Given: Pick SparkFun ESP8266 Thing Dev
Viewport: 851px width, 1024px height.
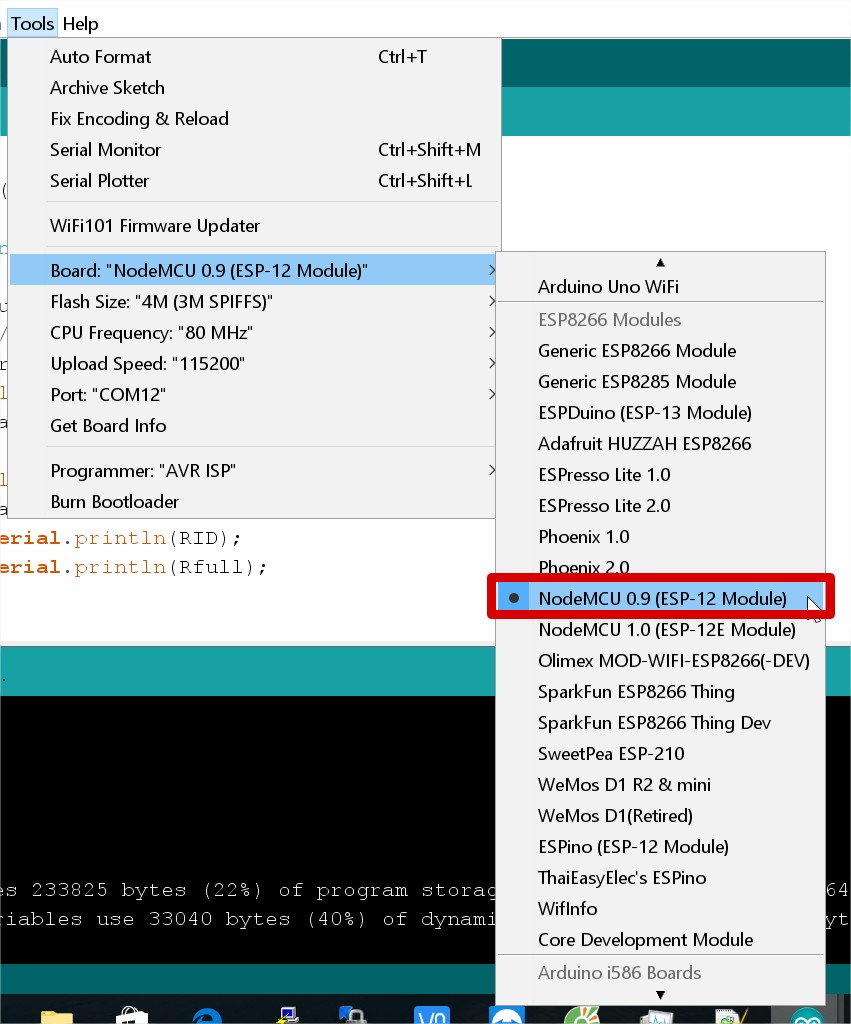Looking at the screenshot, I should tap(660, 723).
